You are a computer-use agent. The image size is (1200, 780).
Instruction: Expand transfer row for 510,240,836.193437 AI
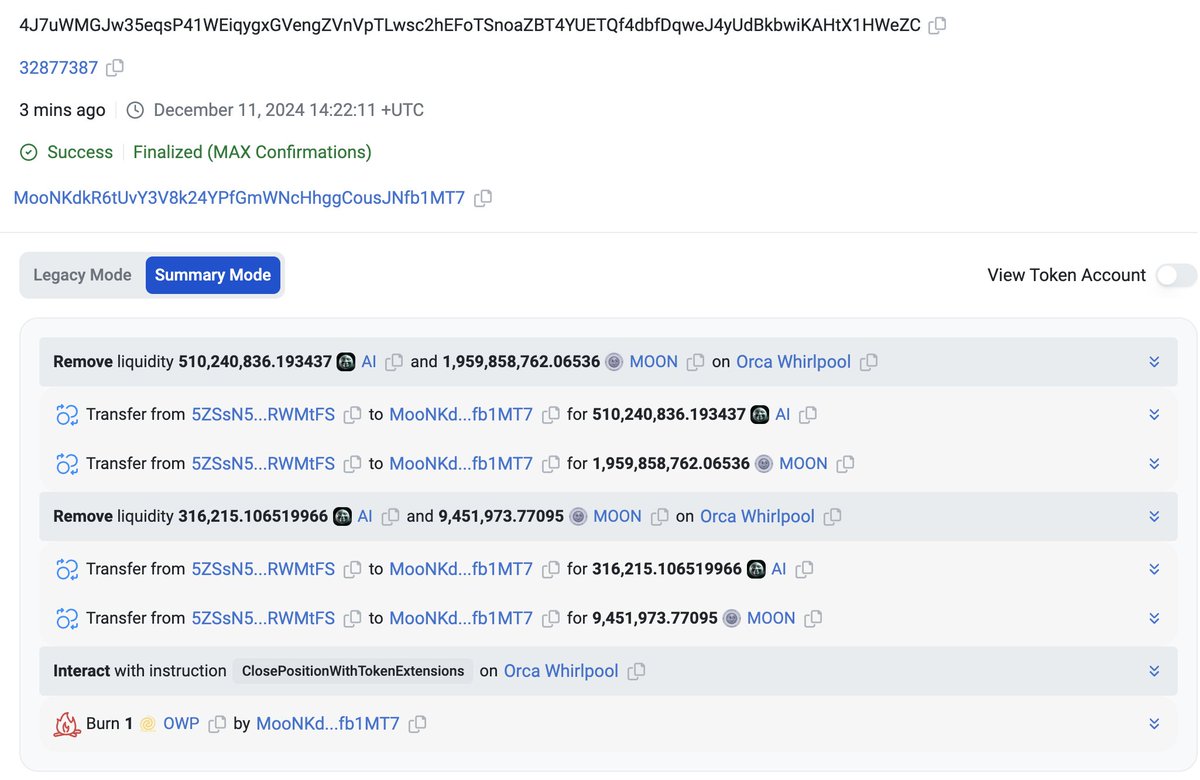pyautogui.click(x=1154, y=414)
